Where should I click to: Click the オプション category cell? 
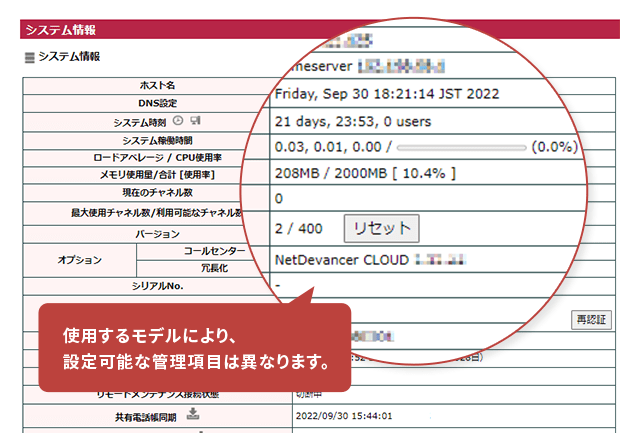coord(78,260)
